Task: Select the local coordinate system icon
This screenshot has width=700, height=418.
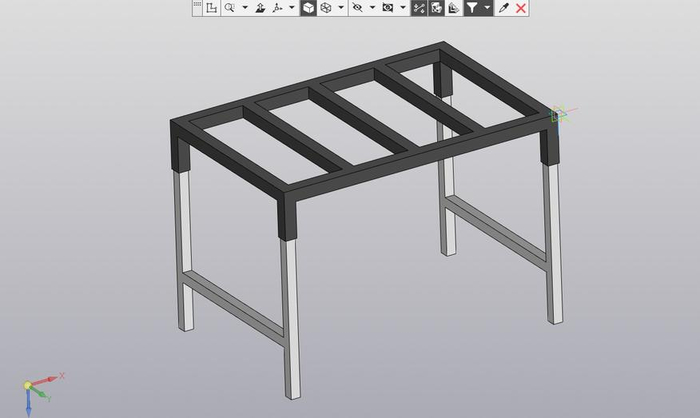Action: tap(212, 8)
